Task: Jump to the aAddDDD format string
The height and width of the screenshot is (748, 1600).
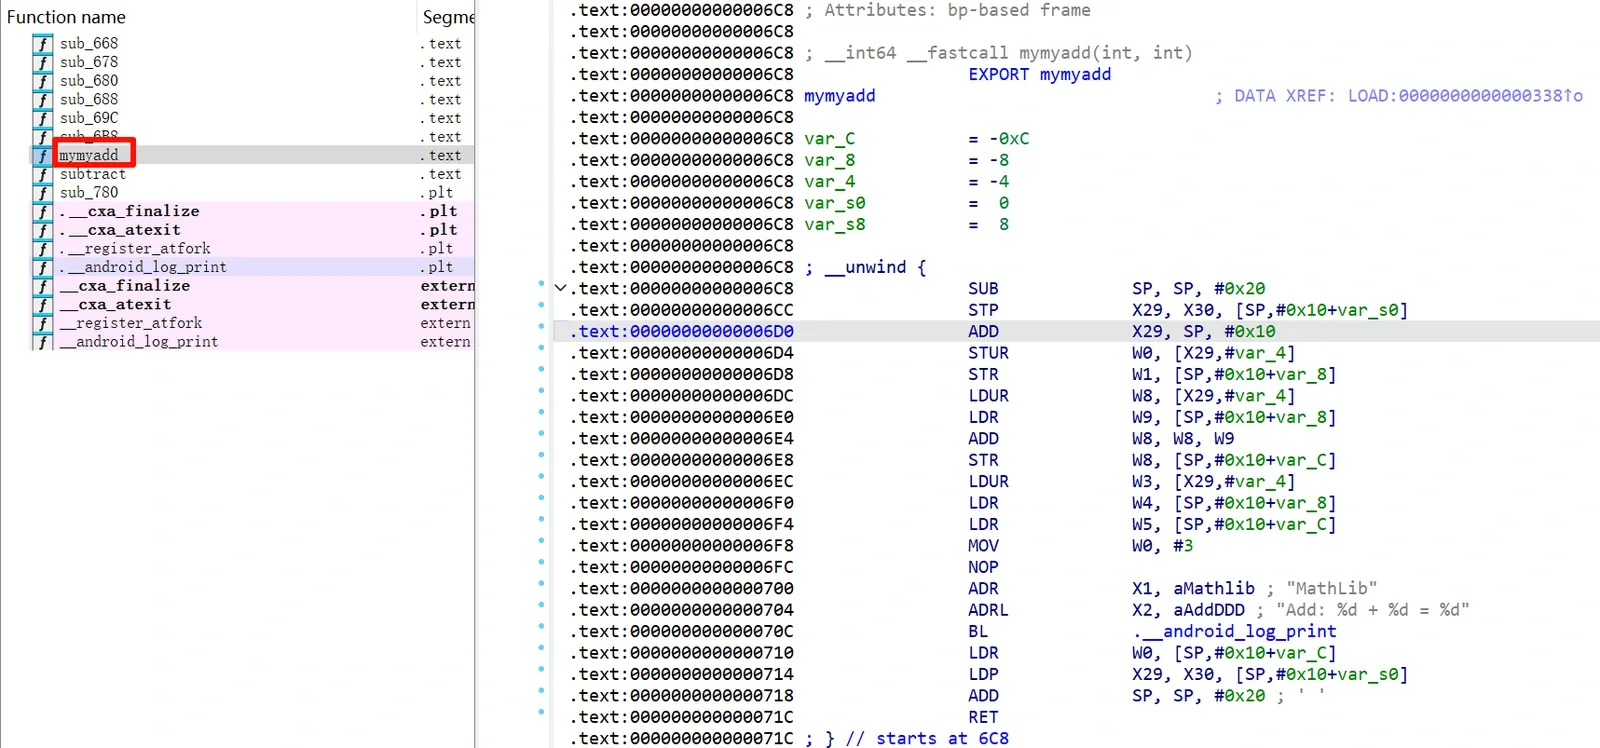Action: (x=1209, y=610)
